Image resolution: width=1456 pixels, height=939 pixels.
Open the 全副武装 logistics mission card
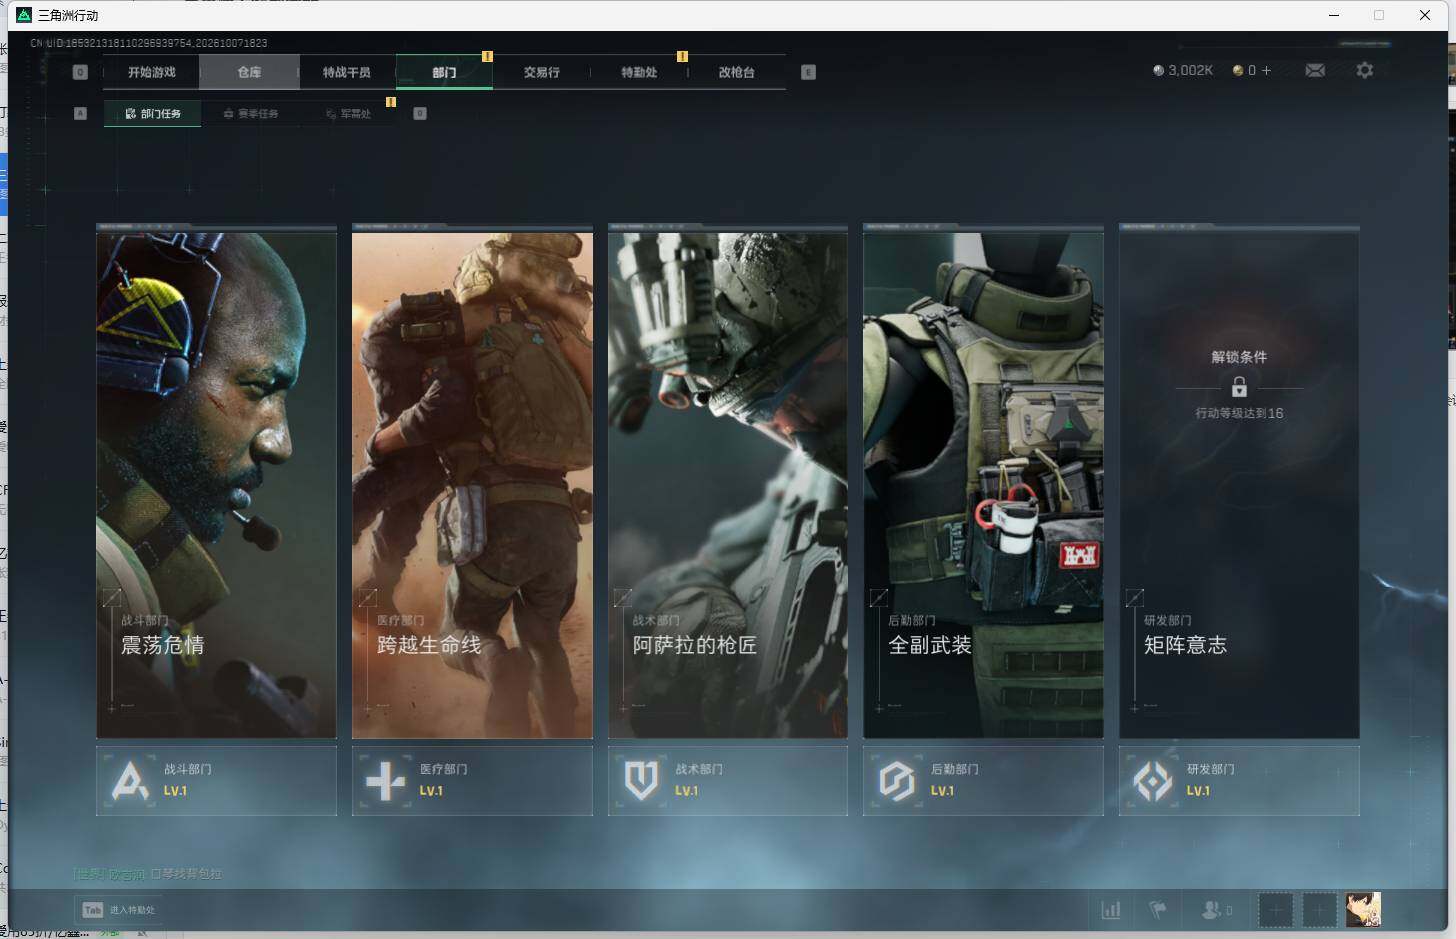983,482
